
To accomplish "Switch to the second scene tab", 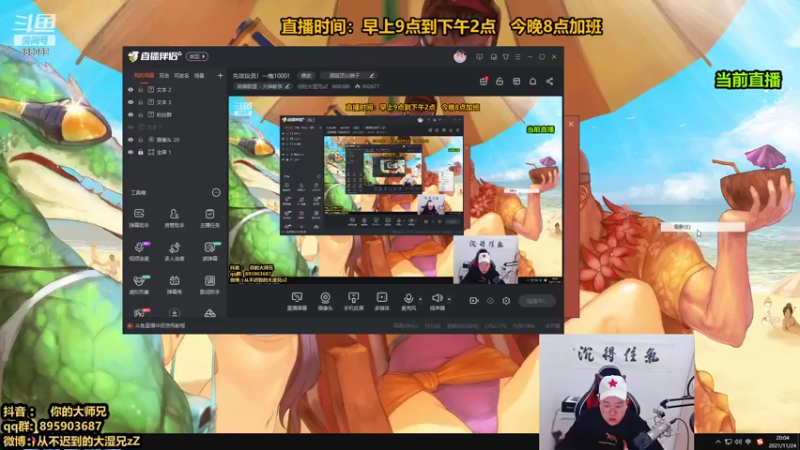I will coord(164,76).
